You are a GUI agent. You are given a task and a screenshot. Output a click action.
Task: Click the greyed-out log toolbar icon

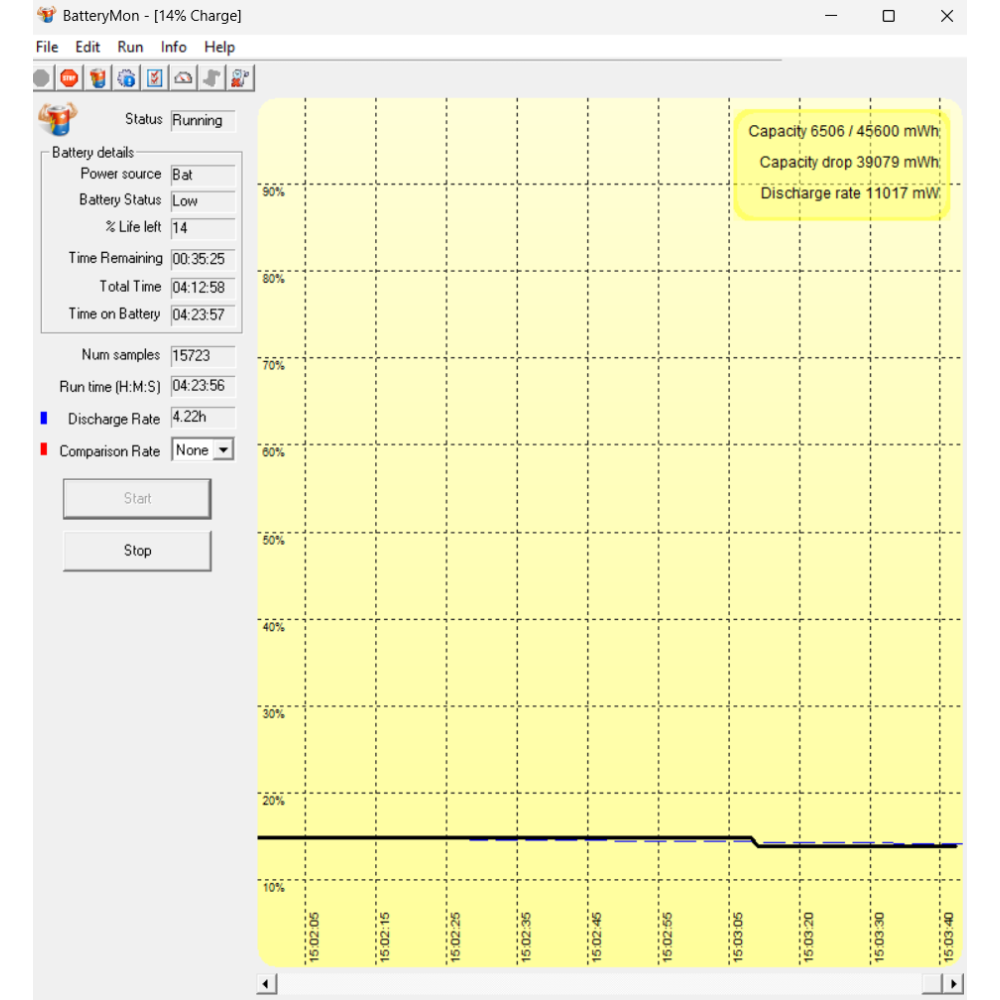coord(212,78)
